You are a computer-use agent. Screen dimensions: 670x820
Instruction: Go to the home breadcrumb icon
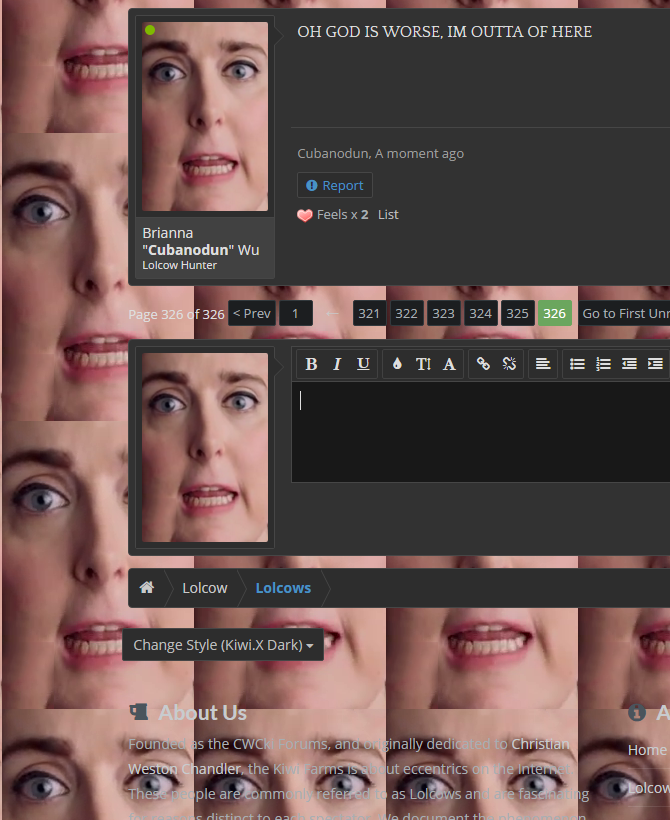(x=146, y=588)
